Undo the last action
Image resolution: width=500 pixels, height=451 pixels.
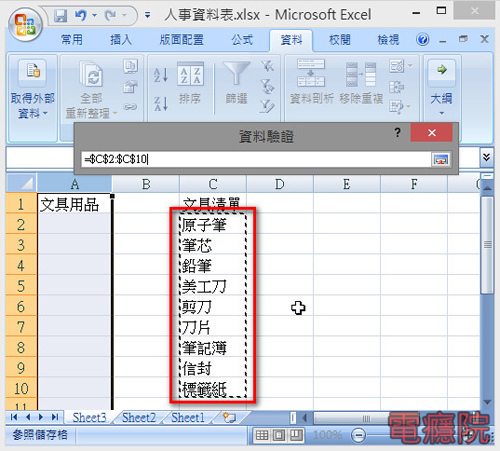[x=80, y=15]
